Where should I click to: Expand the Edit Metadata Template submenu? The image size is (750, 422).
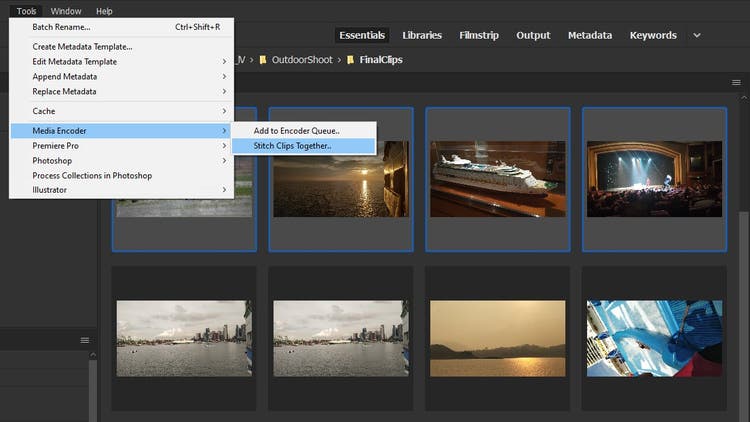pyautogui.click(x=121, y=62)
